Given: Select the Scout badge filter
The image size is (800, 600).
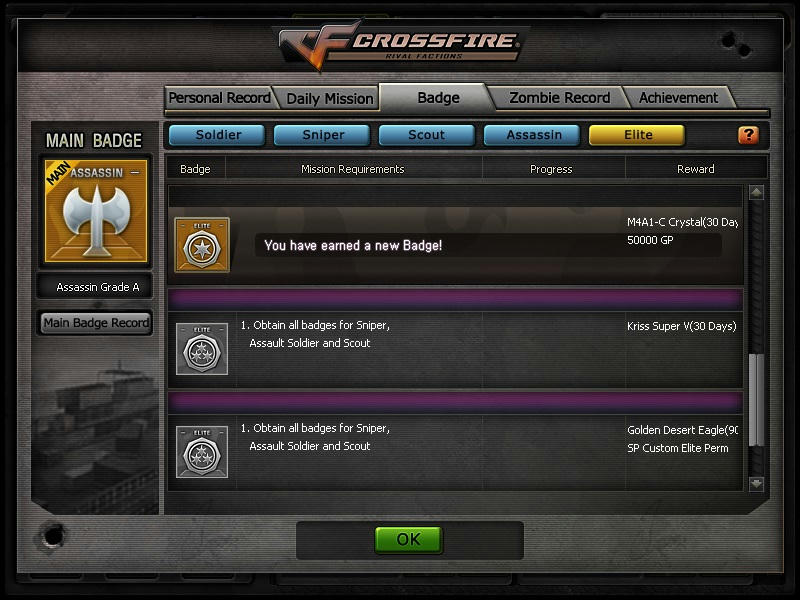Looking at the screenshot, I should point(427,135).
